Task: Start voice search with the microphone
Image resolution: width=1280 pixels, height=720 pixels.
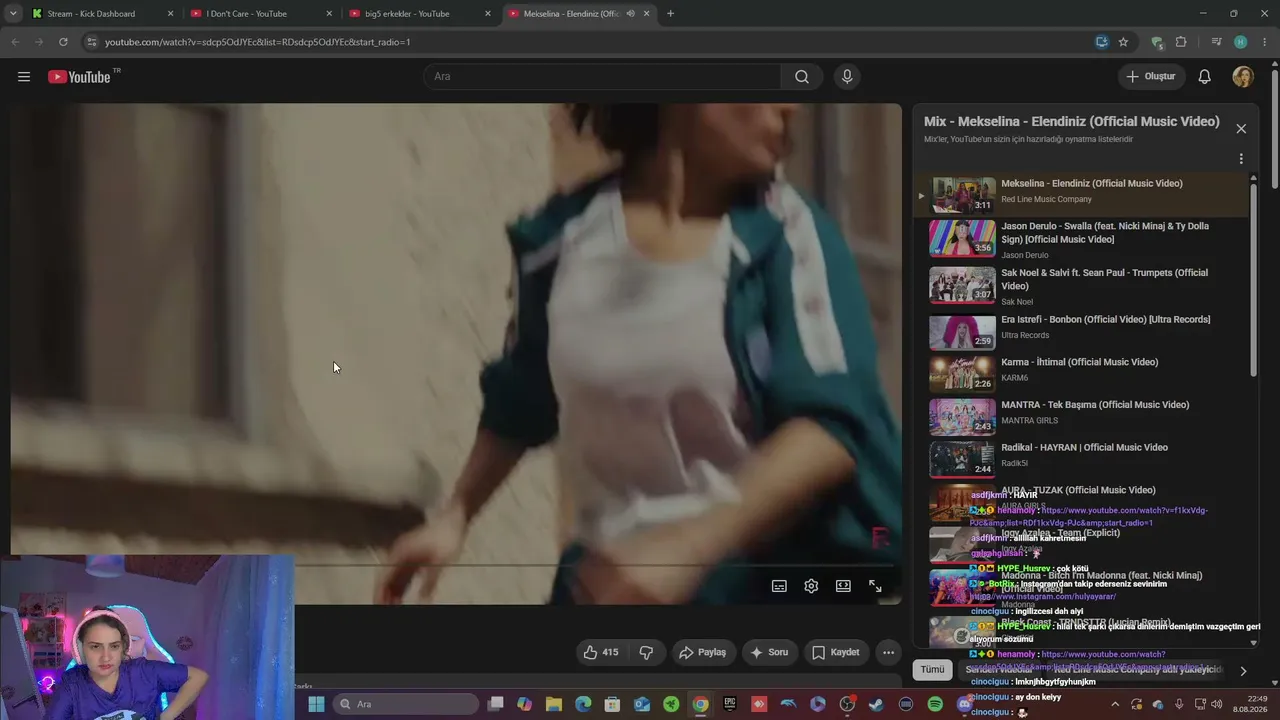Action: pos(847,77)
